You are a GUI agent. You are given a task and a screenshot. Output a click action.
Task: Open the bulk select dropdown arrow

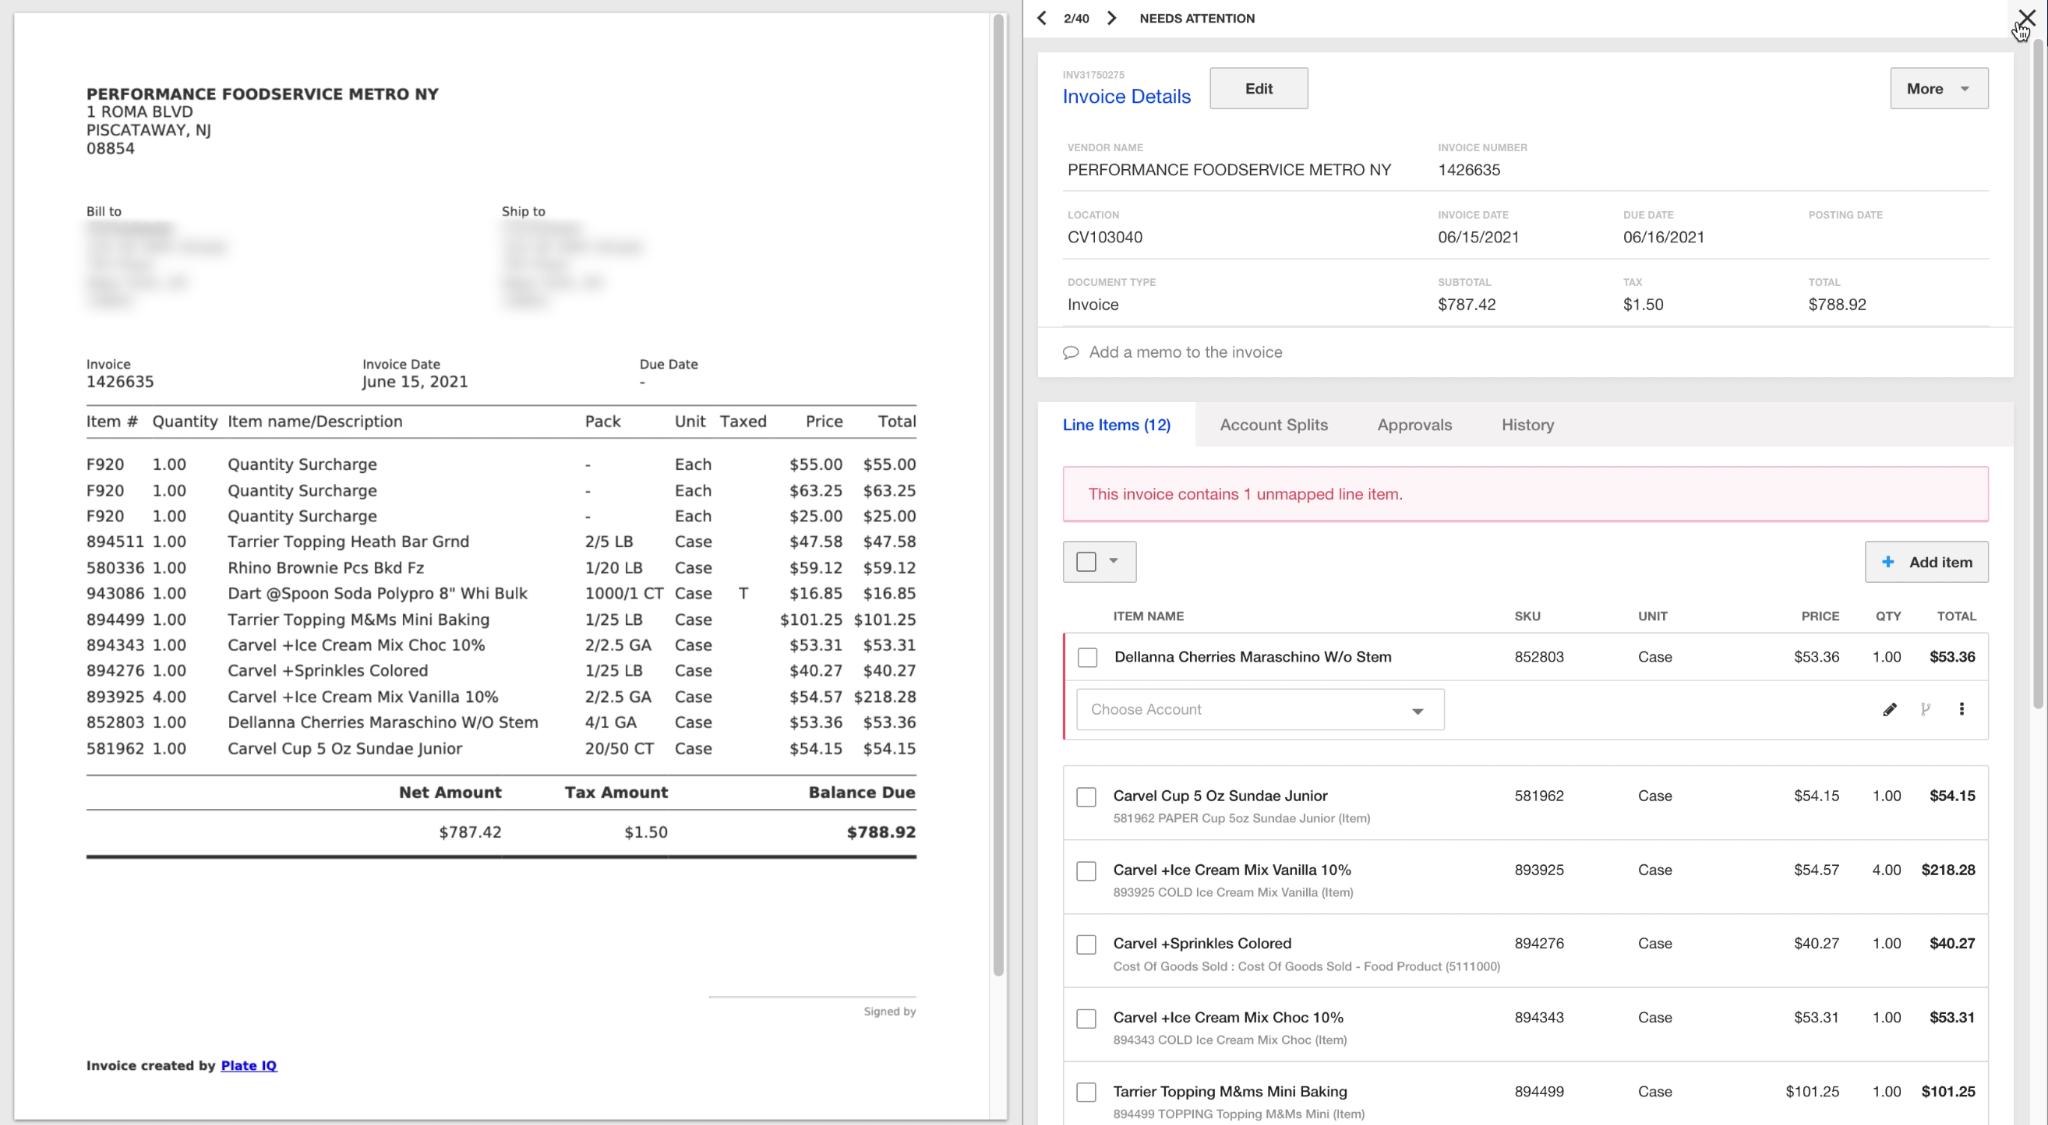click(x=1114, y=561)
